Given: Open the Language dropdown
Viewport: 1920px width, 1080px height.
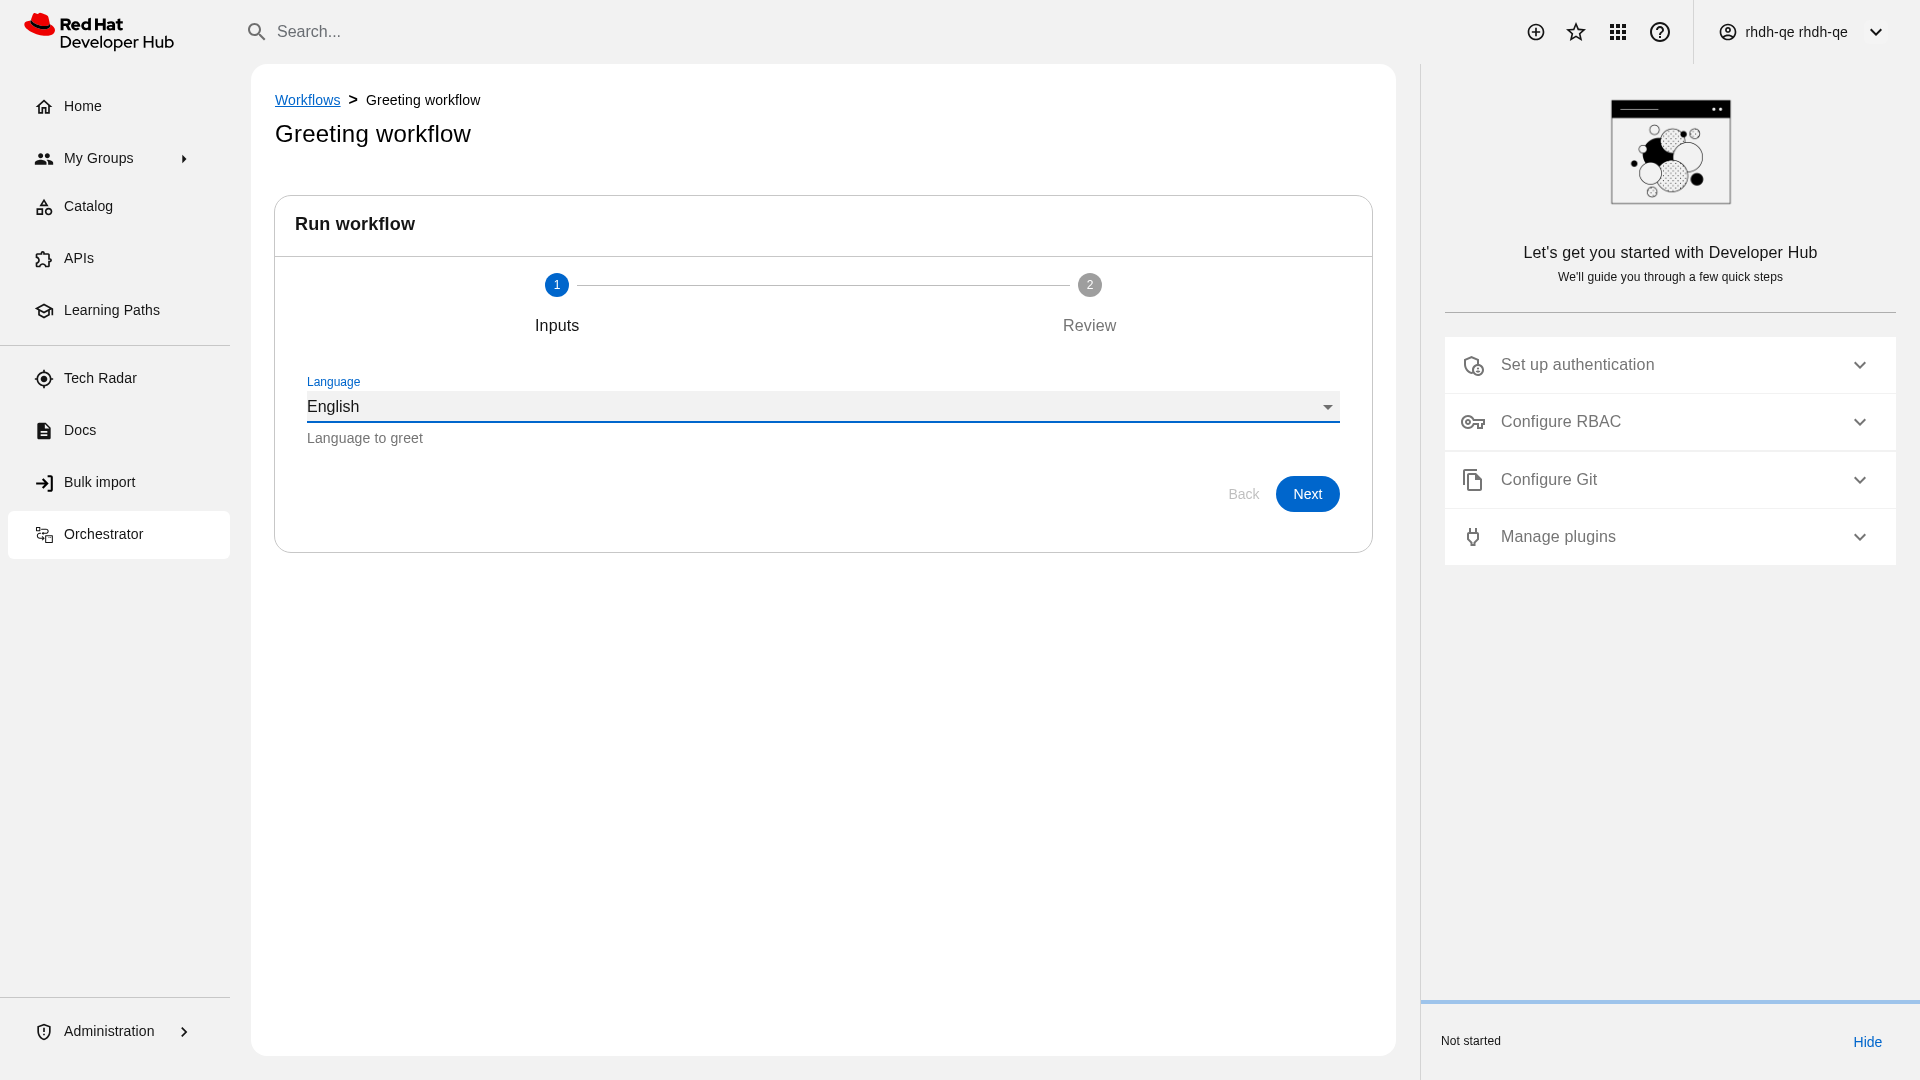Looking at the screenshot, I should pyautogui.click(x=822, y=407).
